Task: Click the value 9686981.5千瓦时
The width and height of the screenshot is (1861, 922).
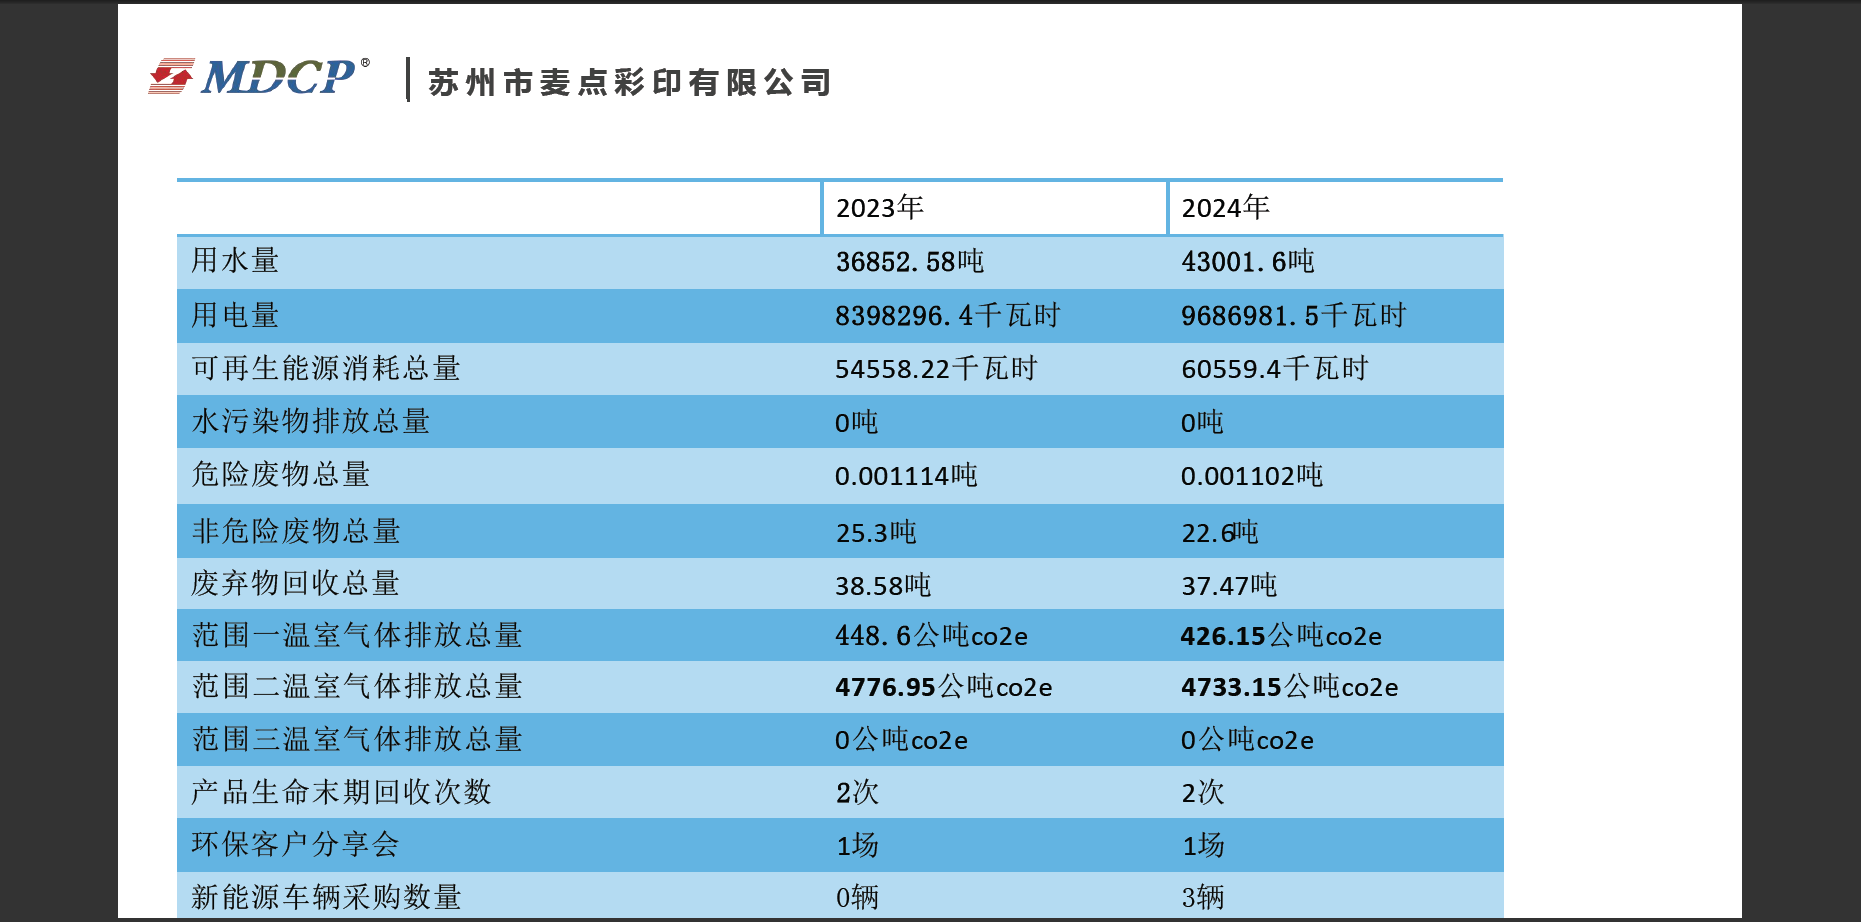Action: click(1294, 315)
